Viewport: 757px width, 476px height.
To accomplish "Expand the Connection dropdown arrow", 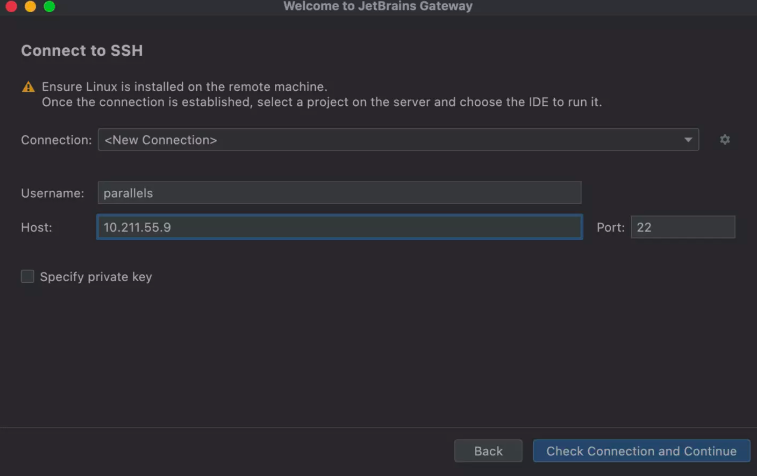I will pos(689,140).
